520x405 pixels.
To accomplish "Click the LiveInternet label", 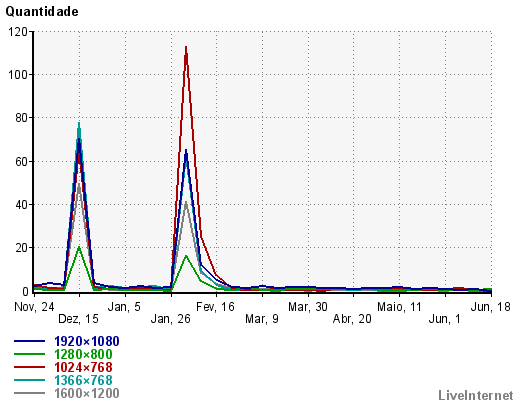I will point(476,395).
